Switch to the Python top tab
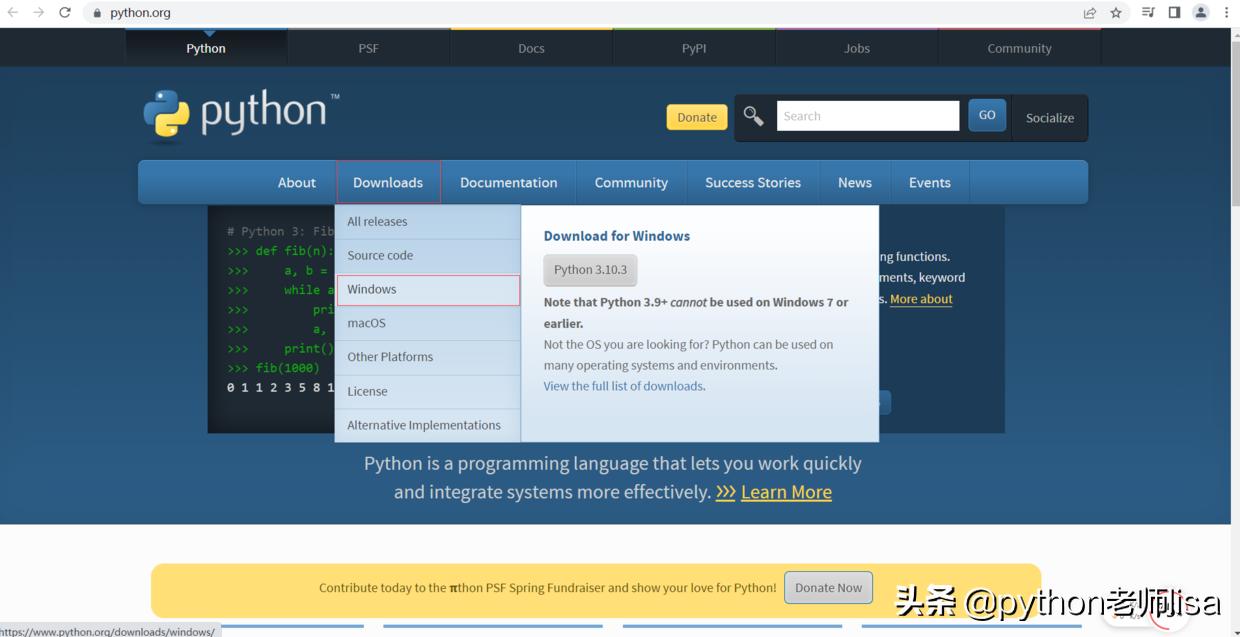This screenshot has width=1240, height=637. click(206, 48)
